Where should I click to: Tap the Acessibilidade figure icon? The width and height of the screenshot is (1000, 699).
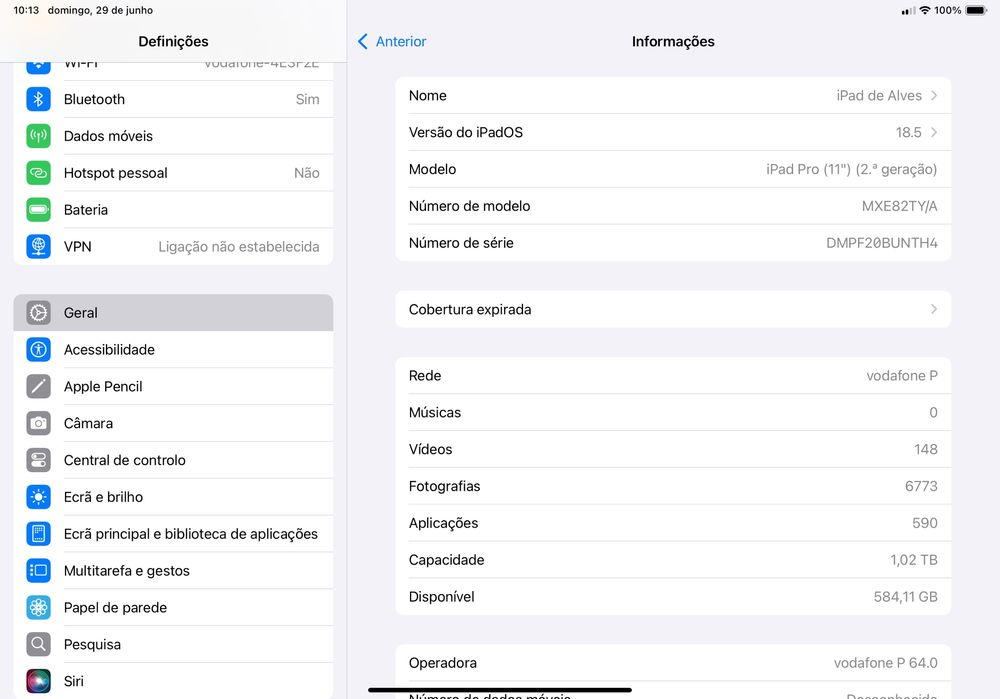pos(38,350)
